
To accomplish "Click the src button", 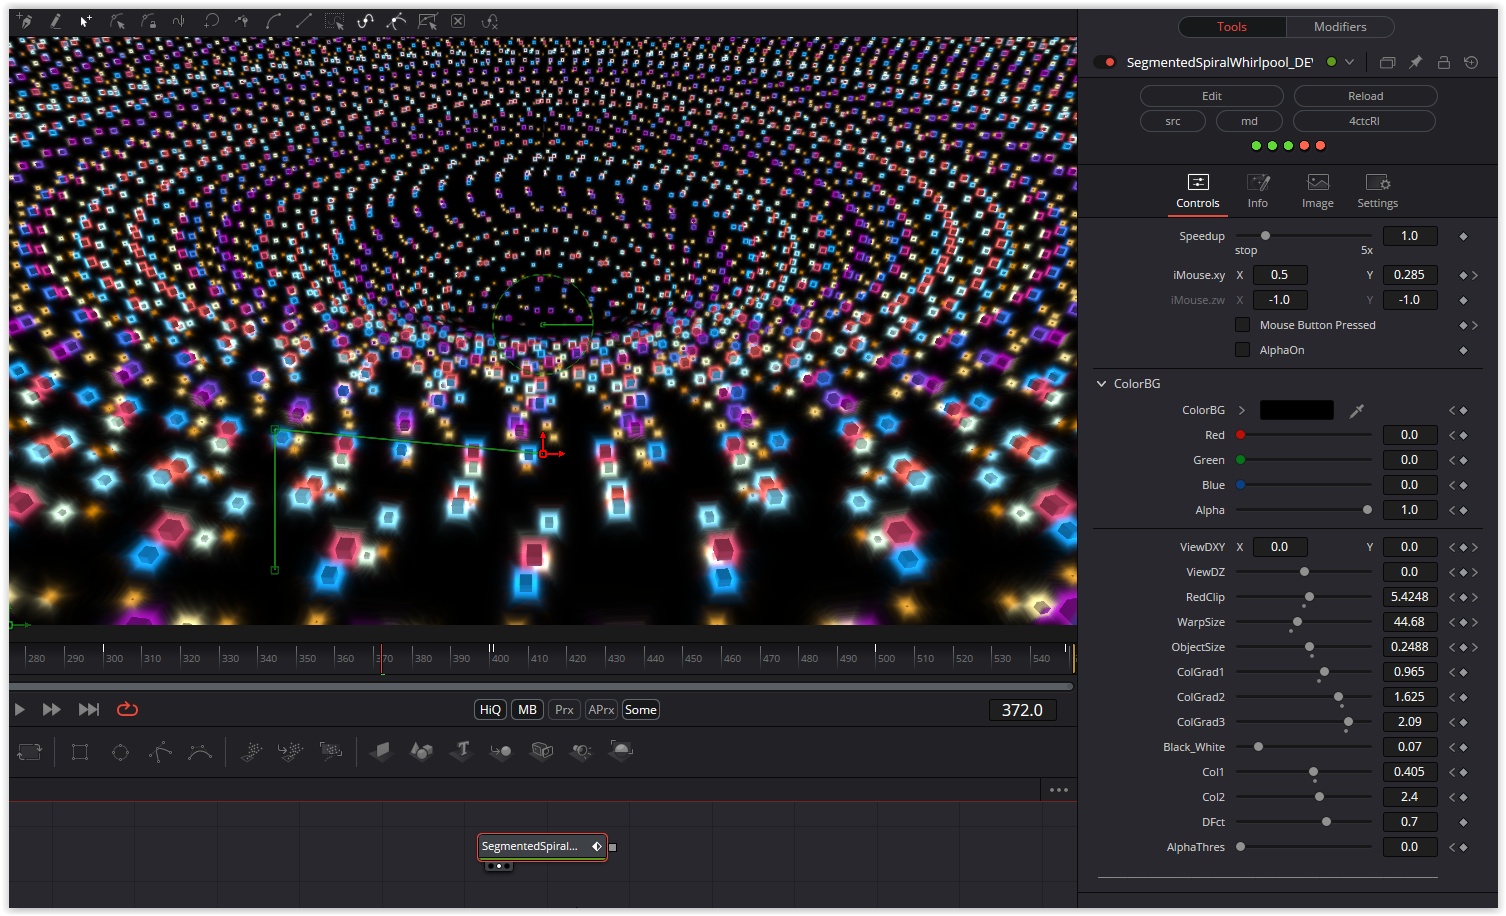I will tap(1173, 121).
